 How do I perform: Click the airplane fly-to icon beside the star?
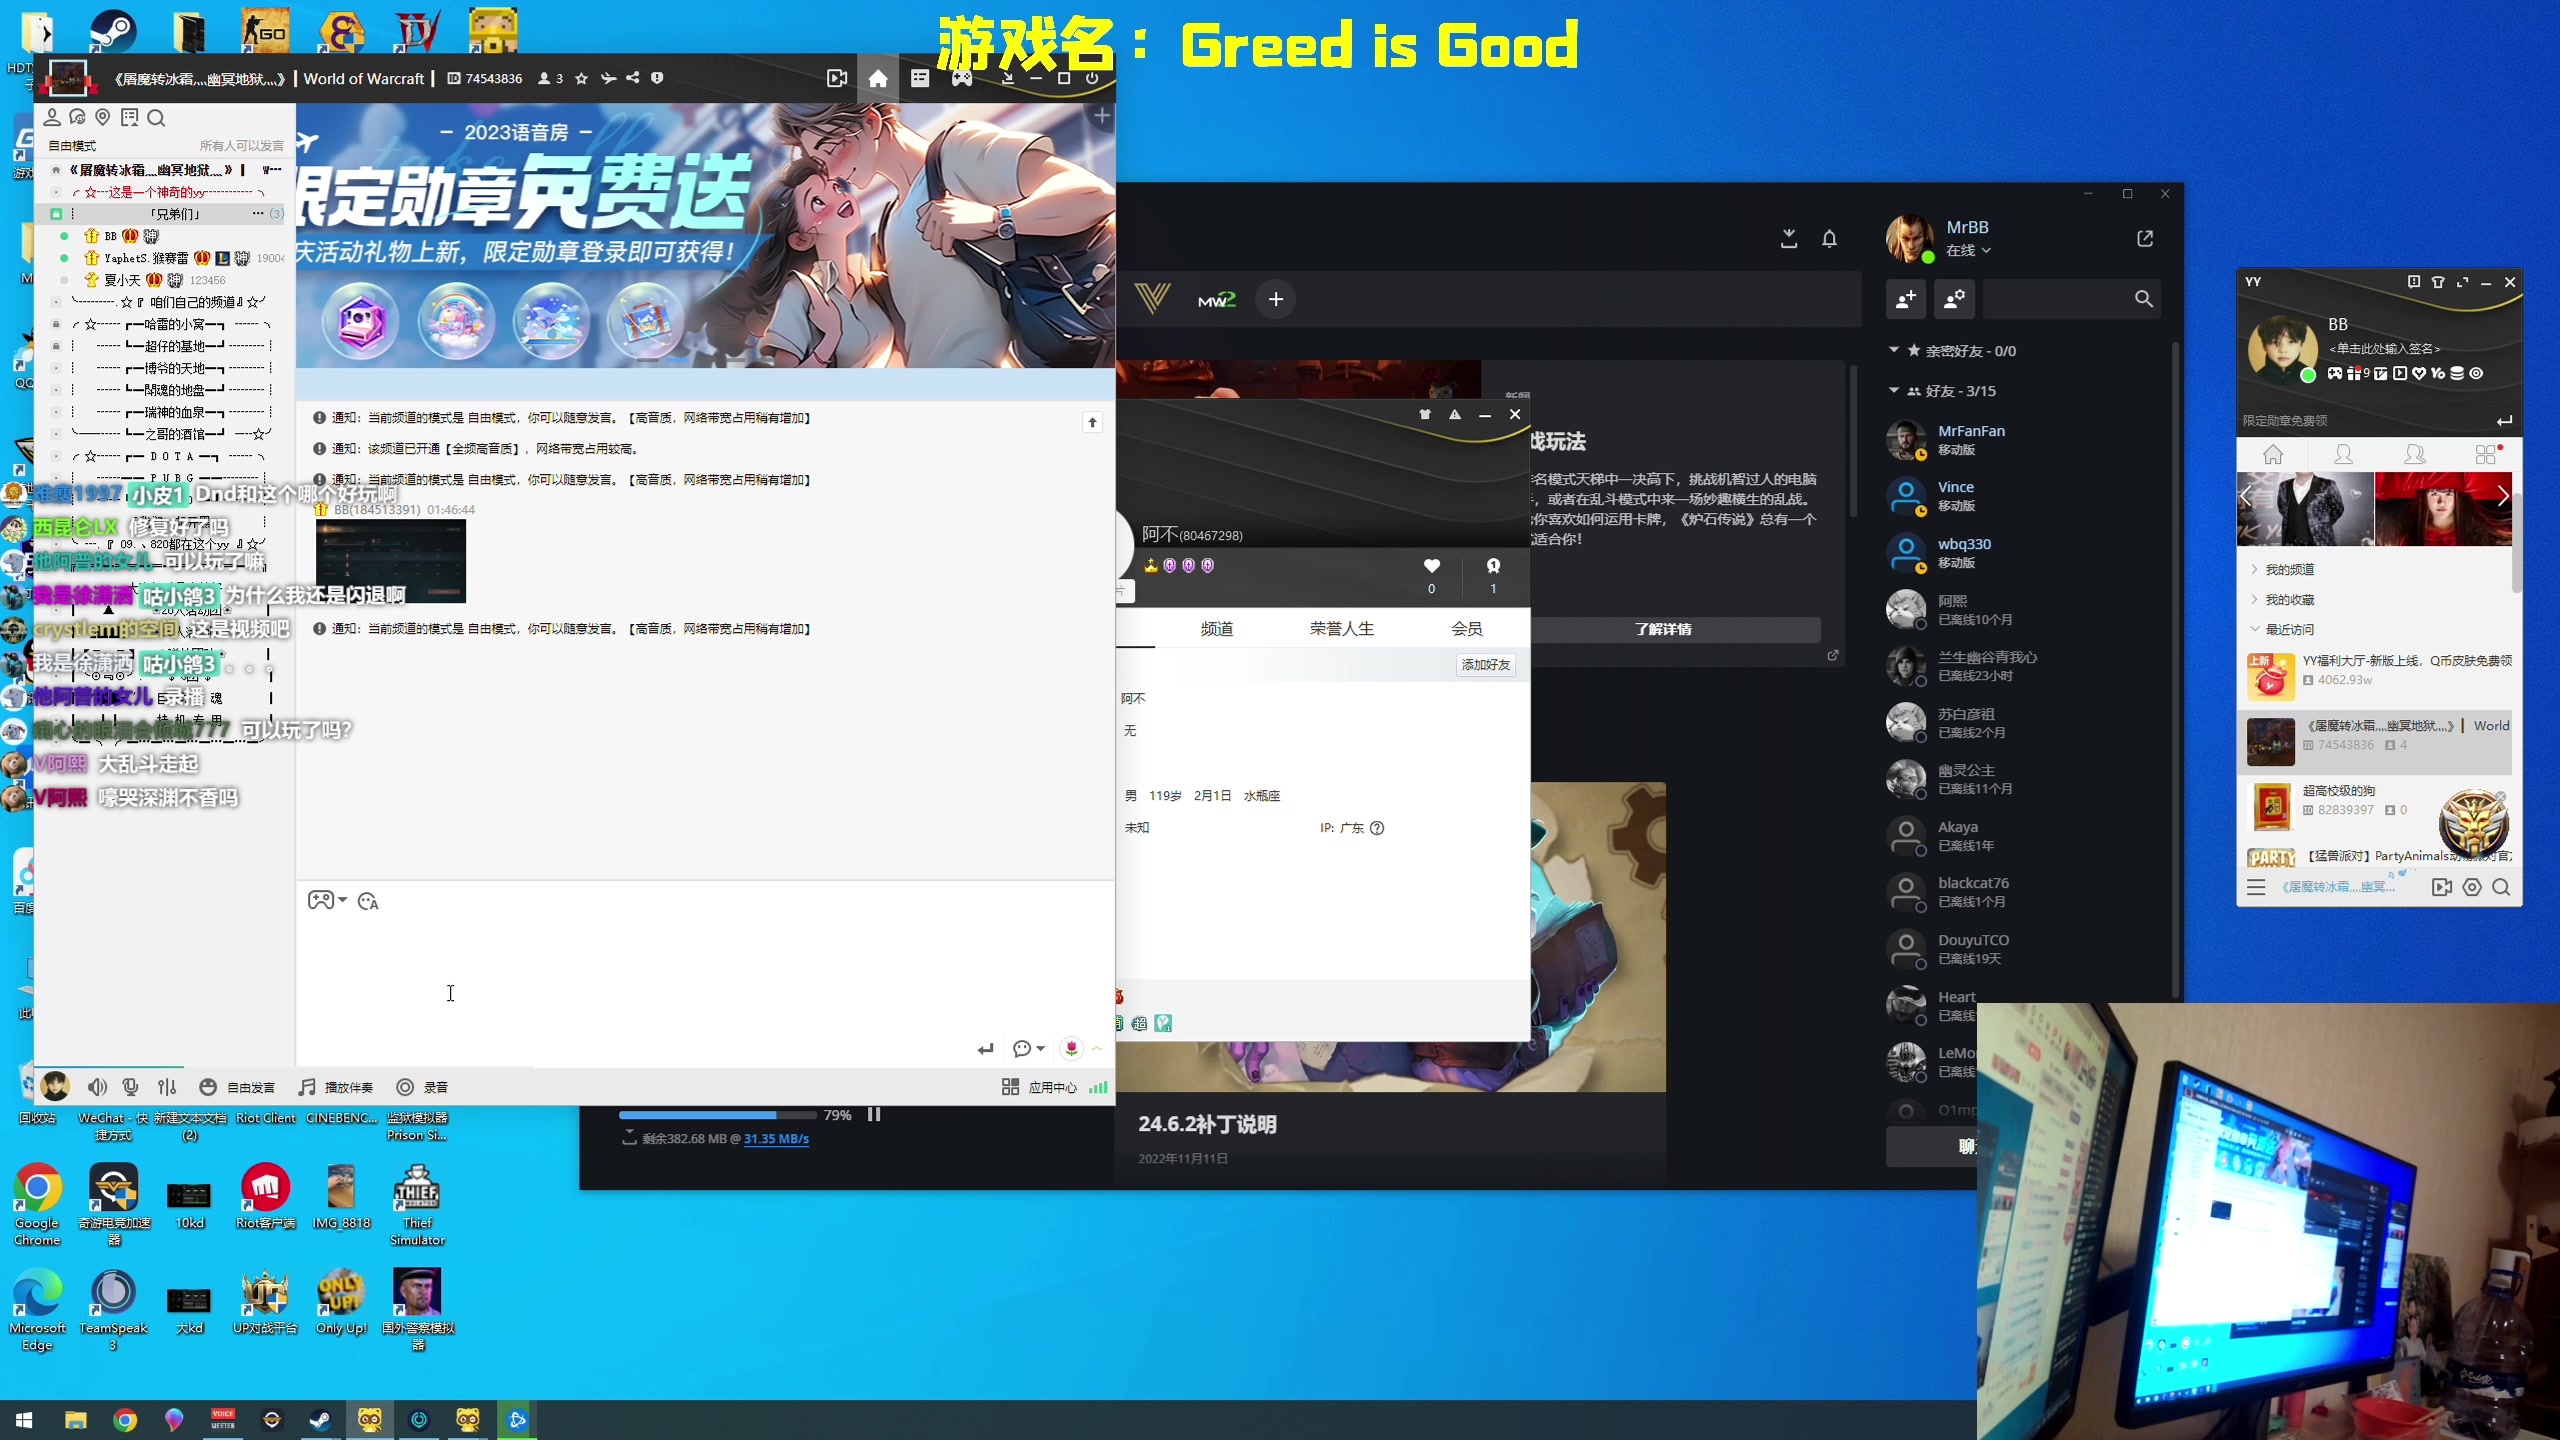click(x=607, y=78)
